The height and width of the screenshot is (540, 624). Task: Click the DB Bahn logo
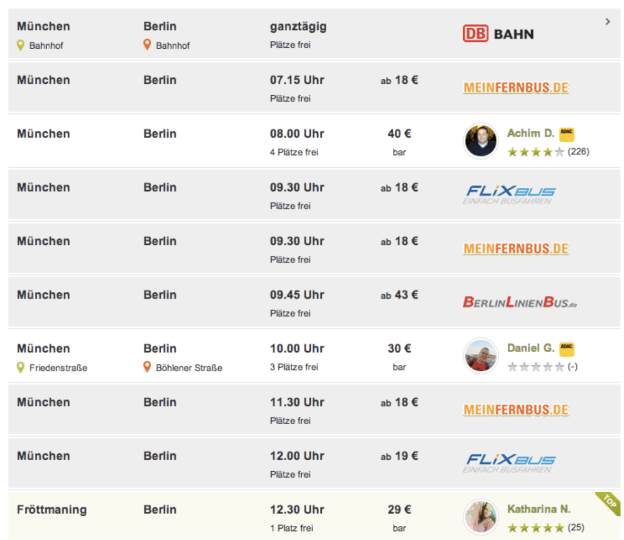(x=498, y=34)
